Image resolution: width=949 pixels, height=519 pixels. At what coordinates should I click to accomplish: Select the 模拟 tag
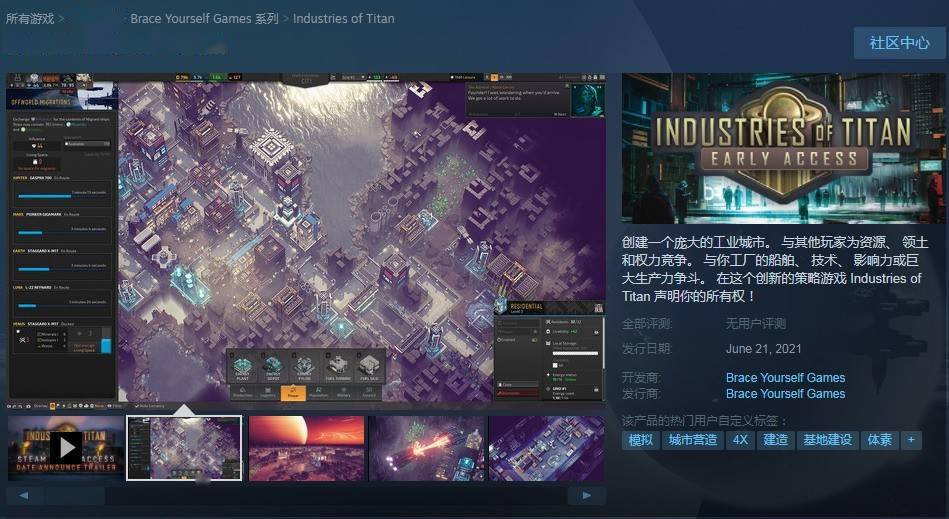[640, 440]
